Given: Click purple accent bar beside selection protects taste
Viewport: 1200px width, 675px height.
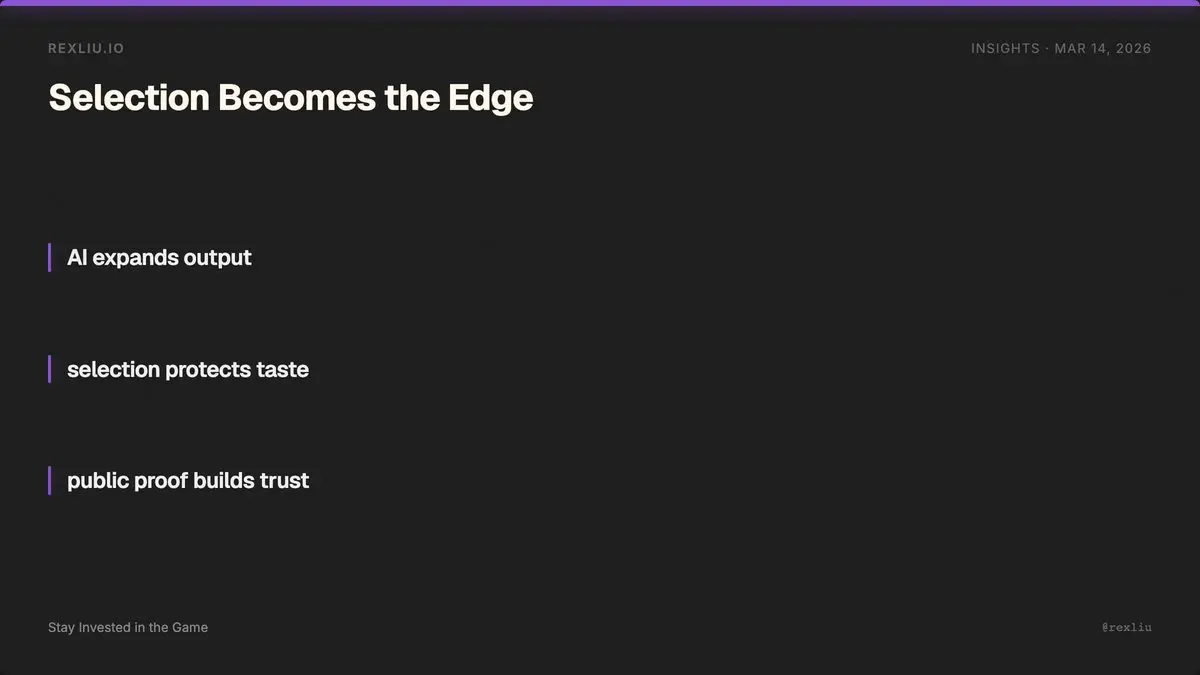Looking at the screenshot, I should pyautogui.click(x=49, y=369).
